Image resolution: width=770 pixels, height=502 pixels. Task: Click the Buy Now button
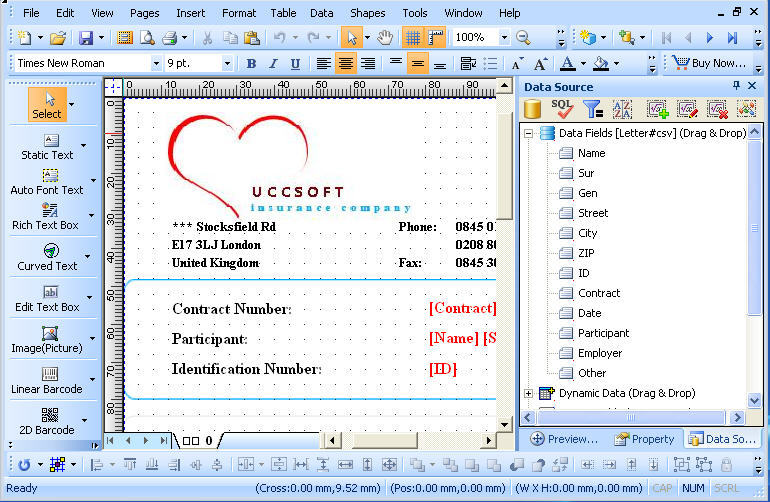tap(709, 63)
